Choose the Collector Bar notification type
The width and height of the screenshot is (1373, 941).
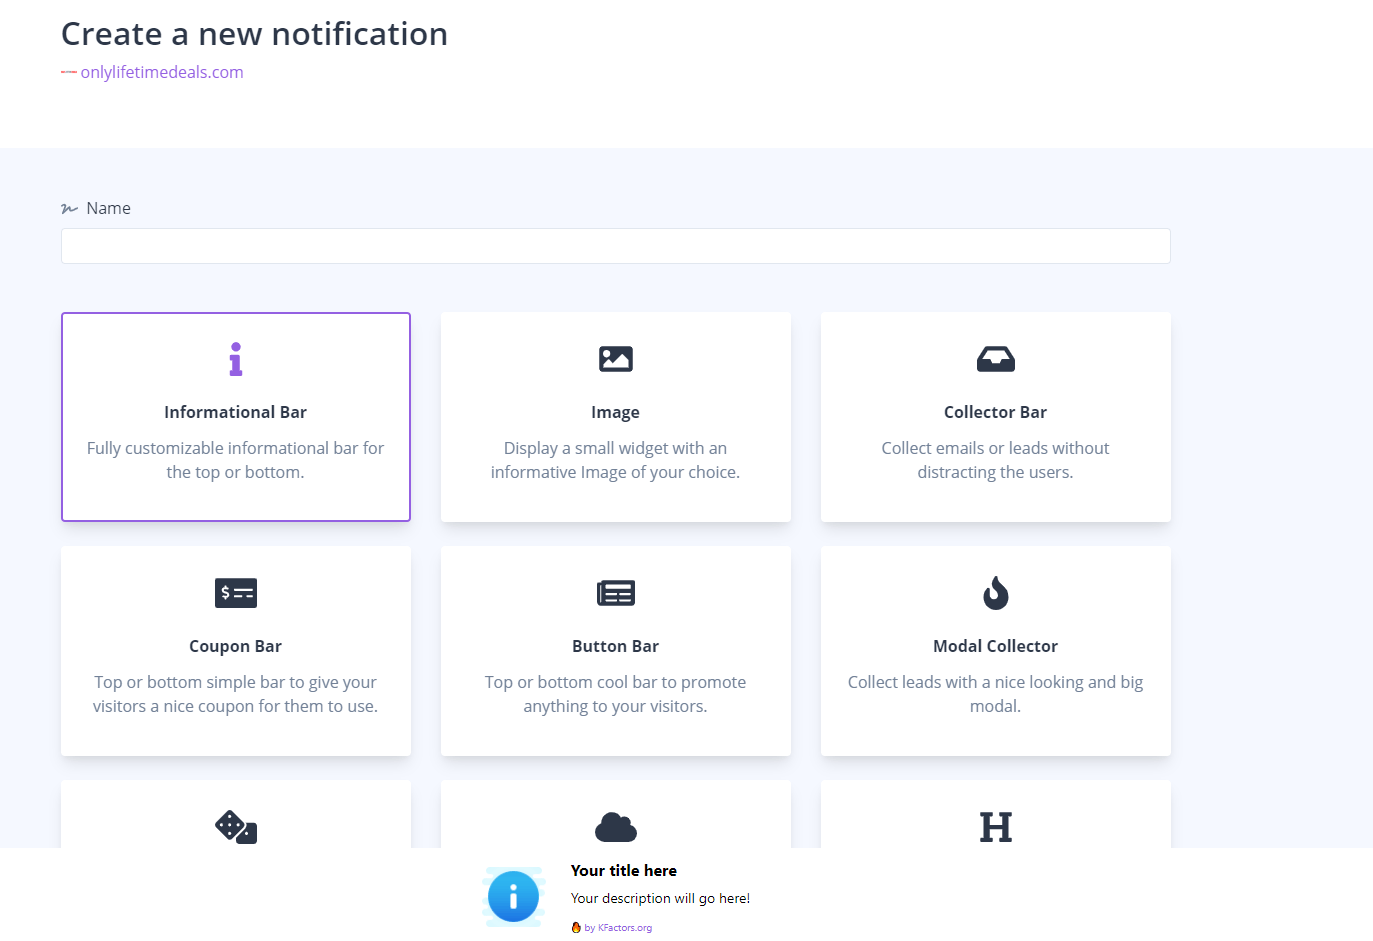point(995,417)
